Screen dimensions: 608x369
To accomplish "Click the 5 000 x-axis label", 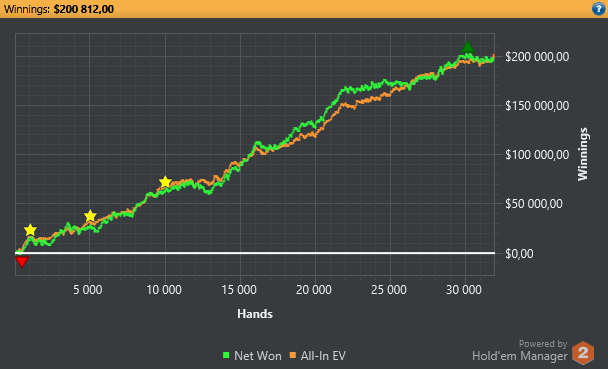I will pyautogui.click(x=88, y=290).
